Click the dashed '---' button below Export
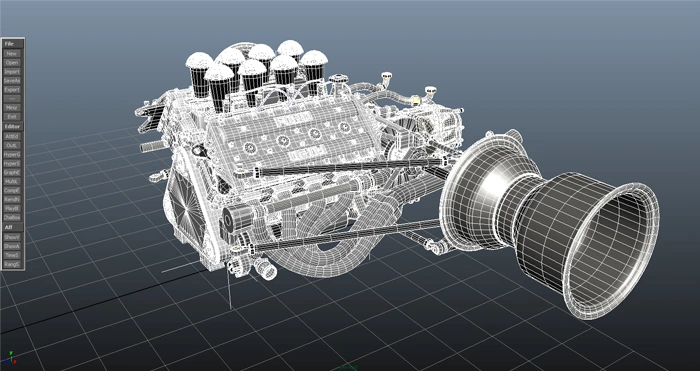 pyautogui.click(x=12, y=99)
